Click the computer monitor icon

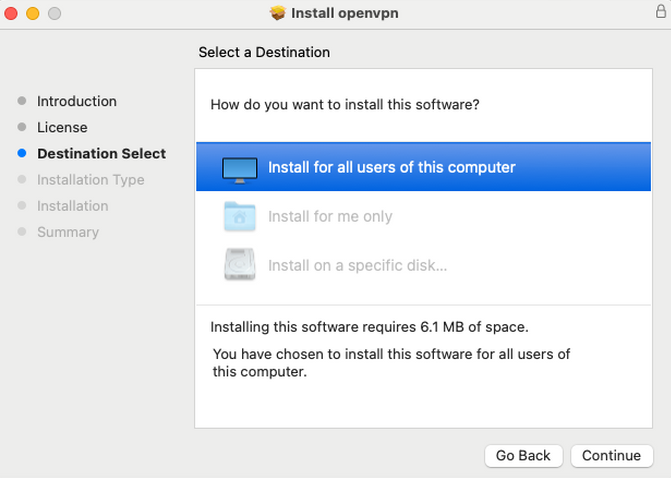pos(240,170)
